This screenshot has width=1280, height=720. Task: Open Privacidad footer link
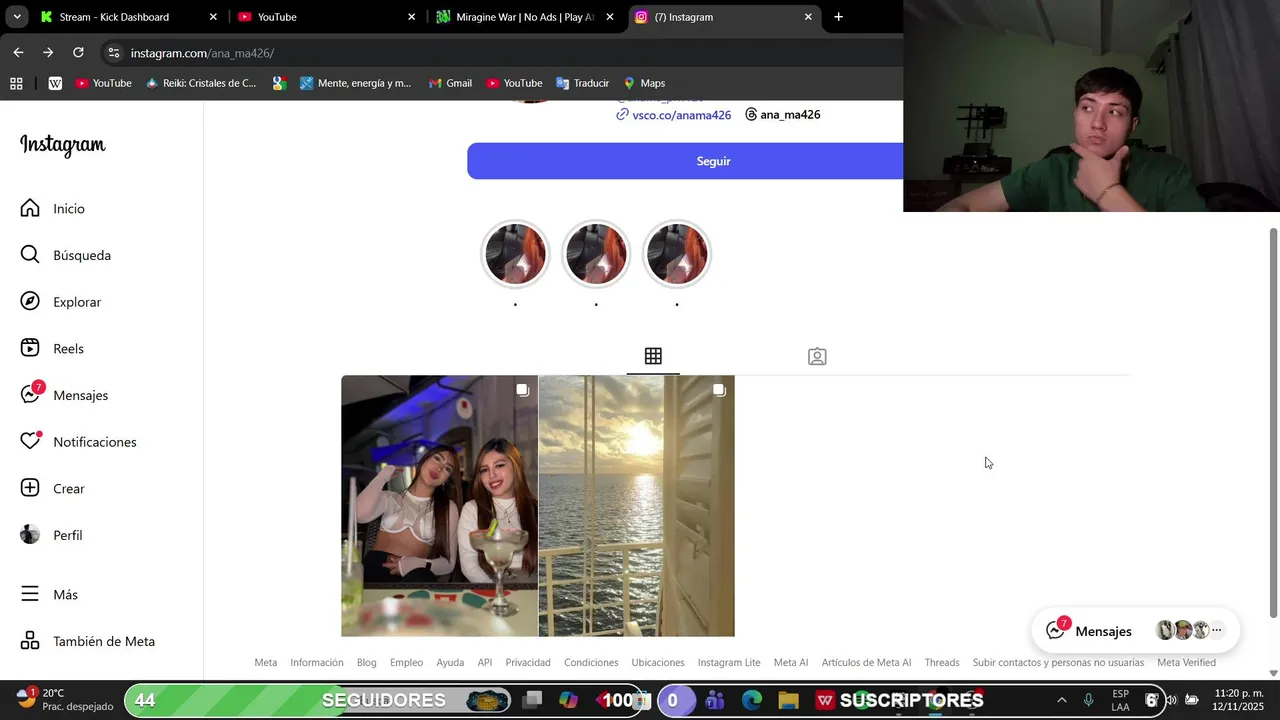[x=528, y=662]
